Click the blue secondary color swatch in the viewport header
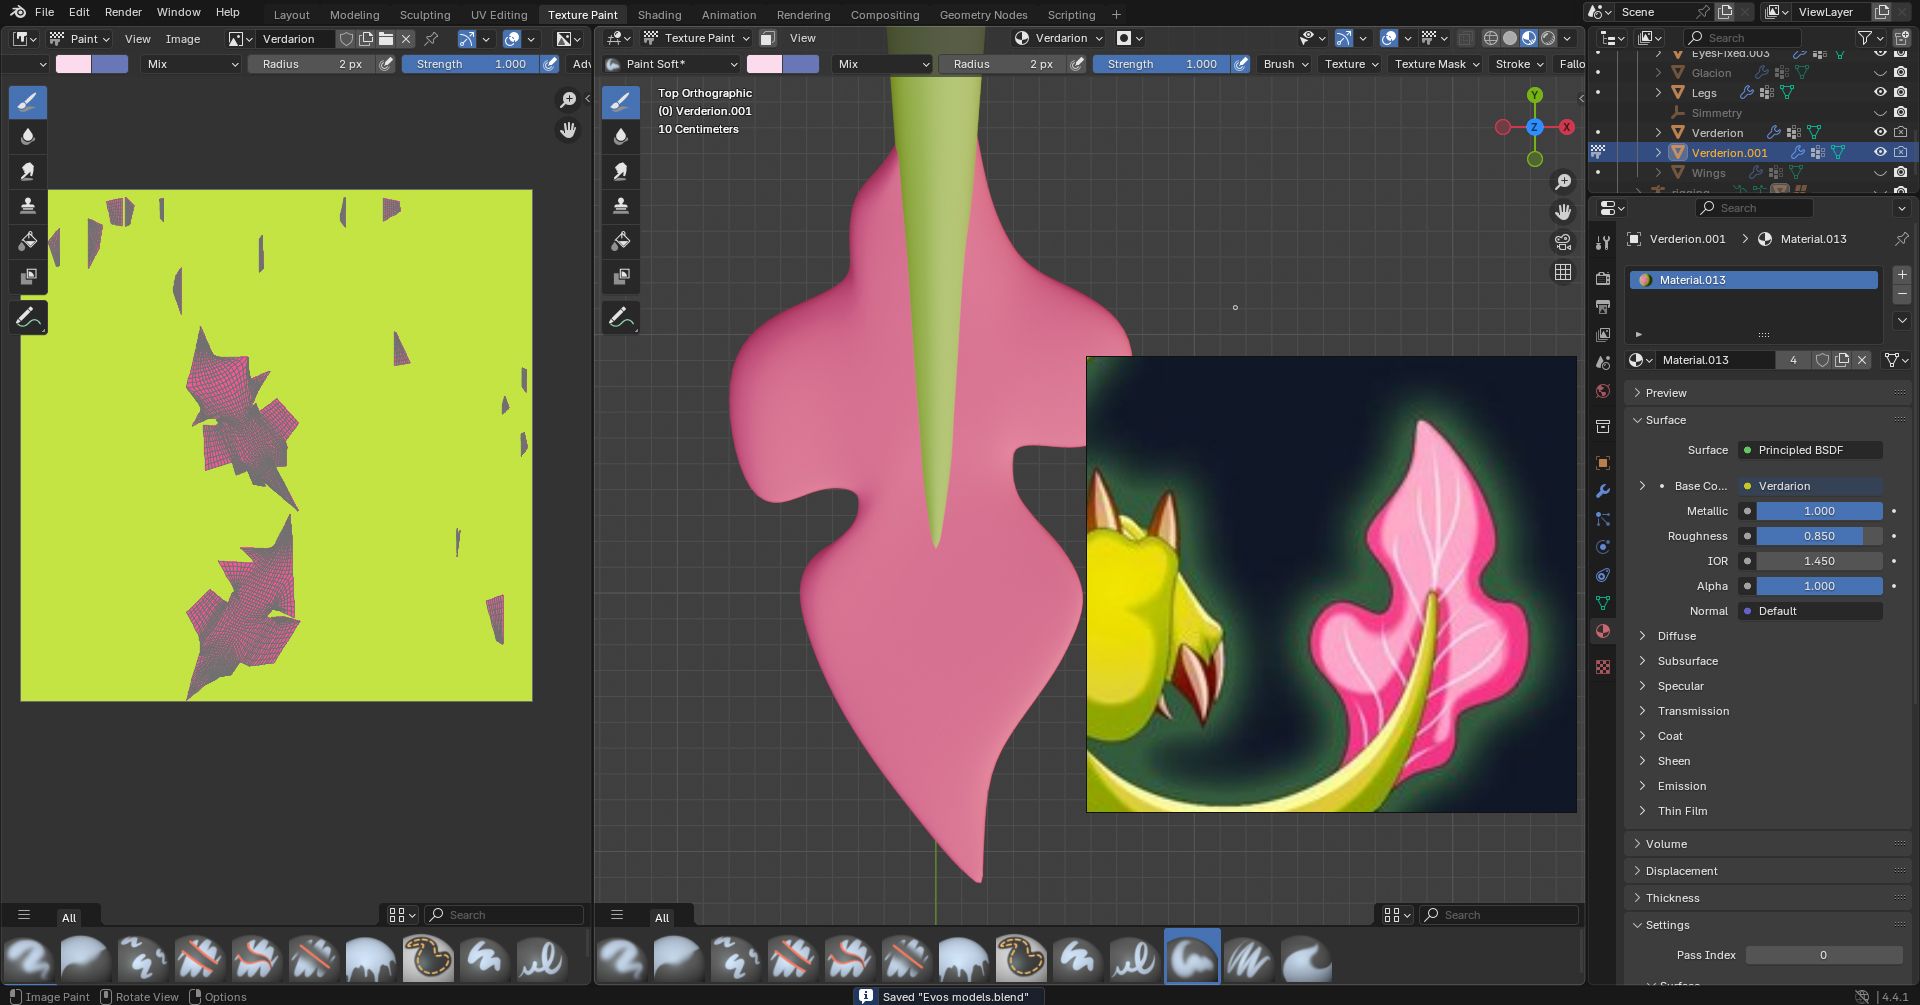1920x1005 pixels. tap(801, 64)
